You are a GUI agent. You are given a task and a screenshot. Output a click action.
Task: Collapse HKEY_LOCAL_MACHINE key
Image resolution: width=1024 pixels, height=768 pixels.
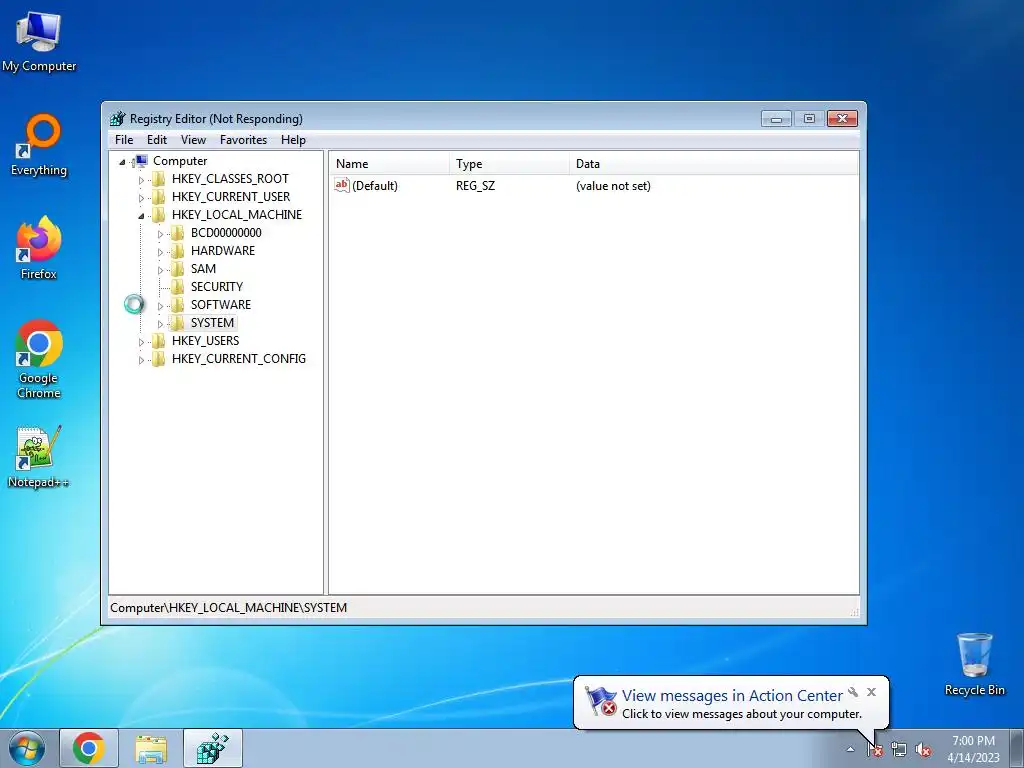click(141, 216)
